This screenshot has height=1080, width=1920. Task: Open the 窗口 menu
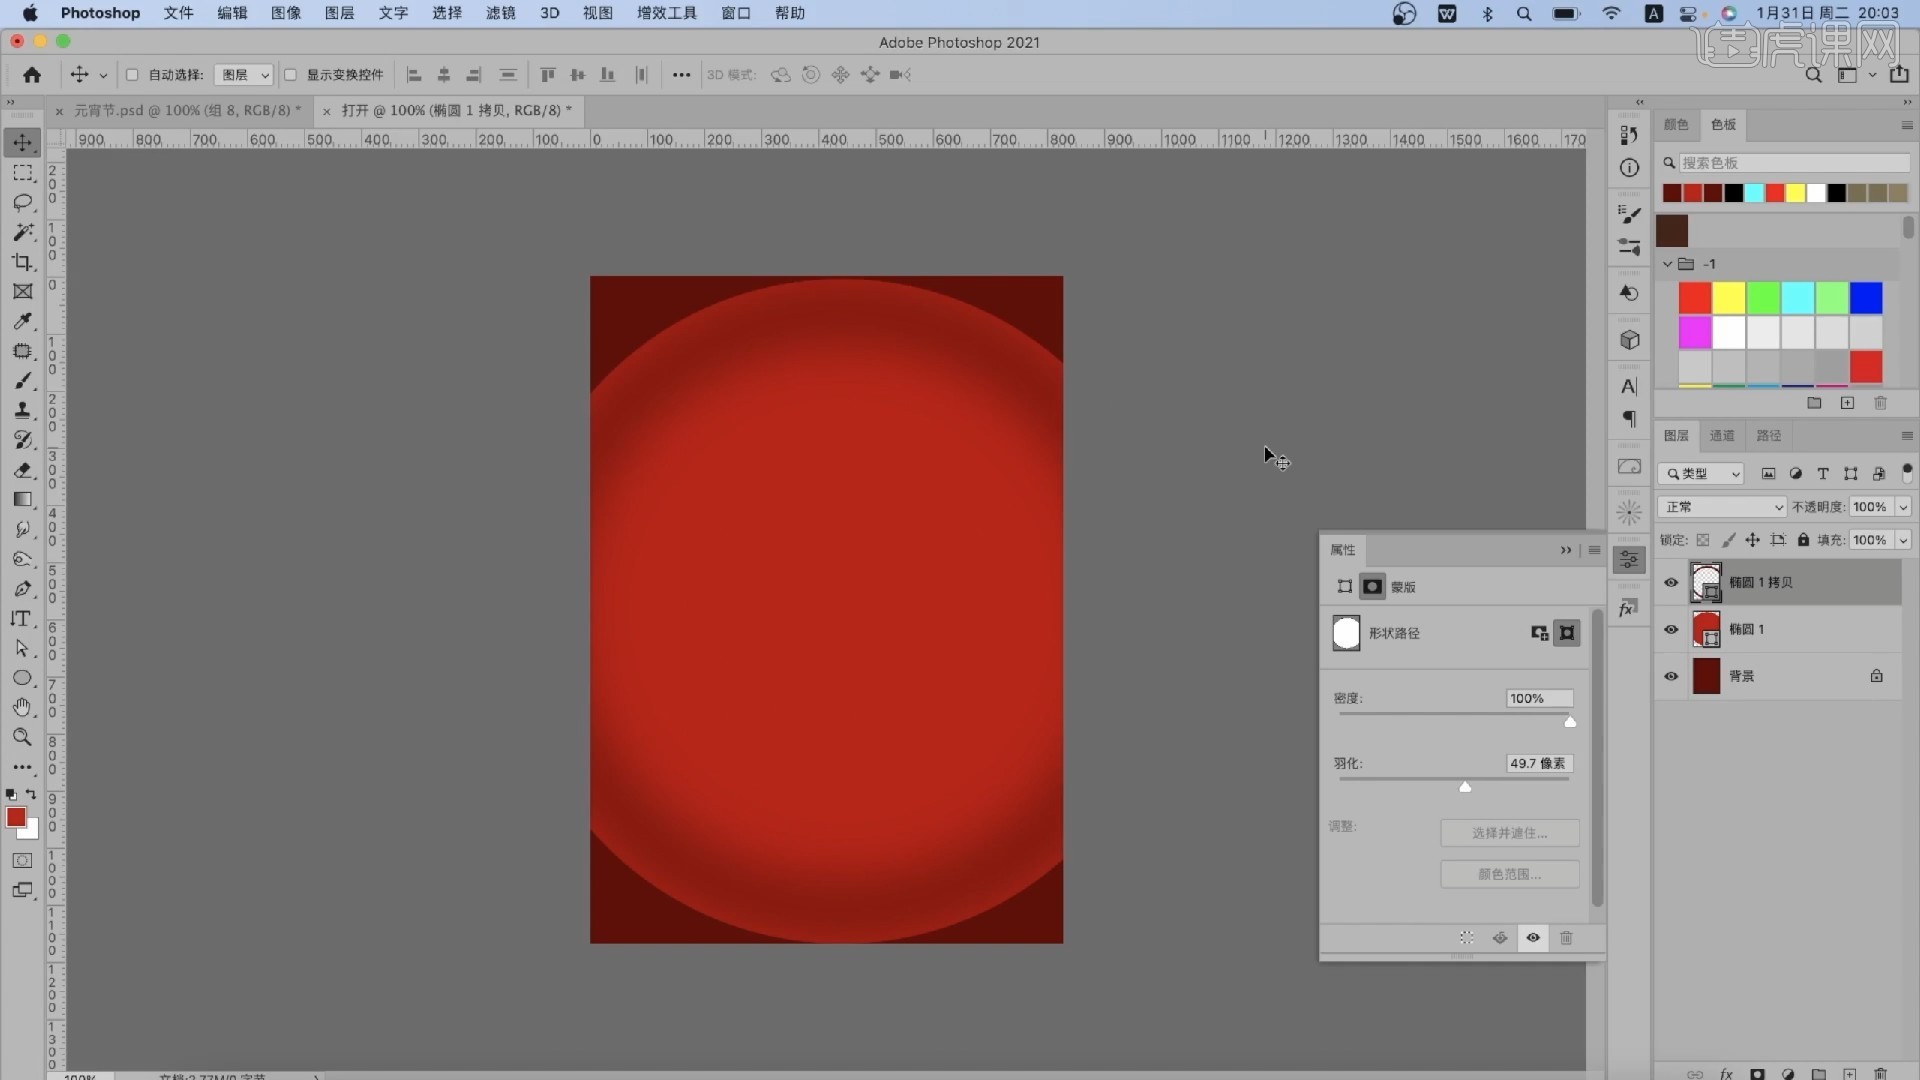pyautogui.click(x=735, y=13)
